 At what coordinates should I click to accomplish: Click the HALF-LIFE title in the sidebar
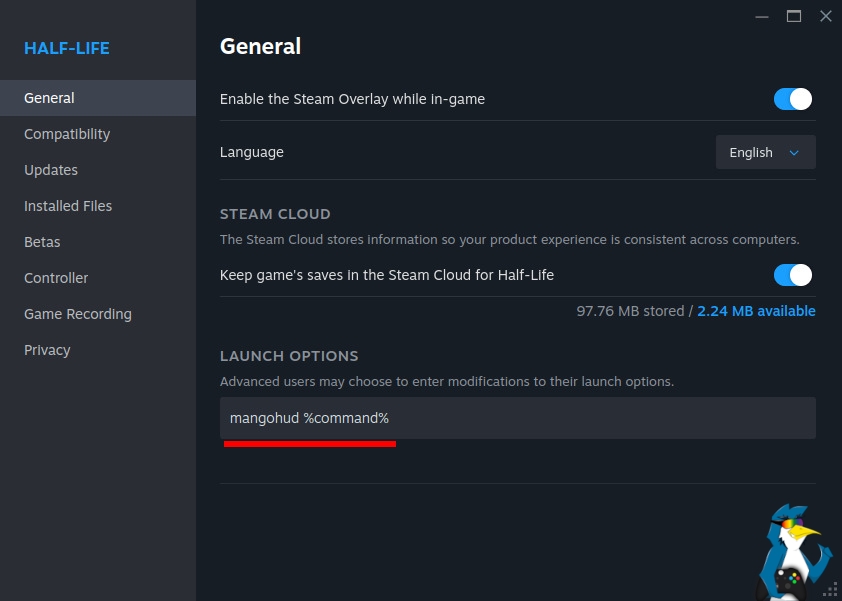pos(67,48)
